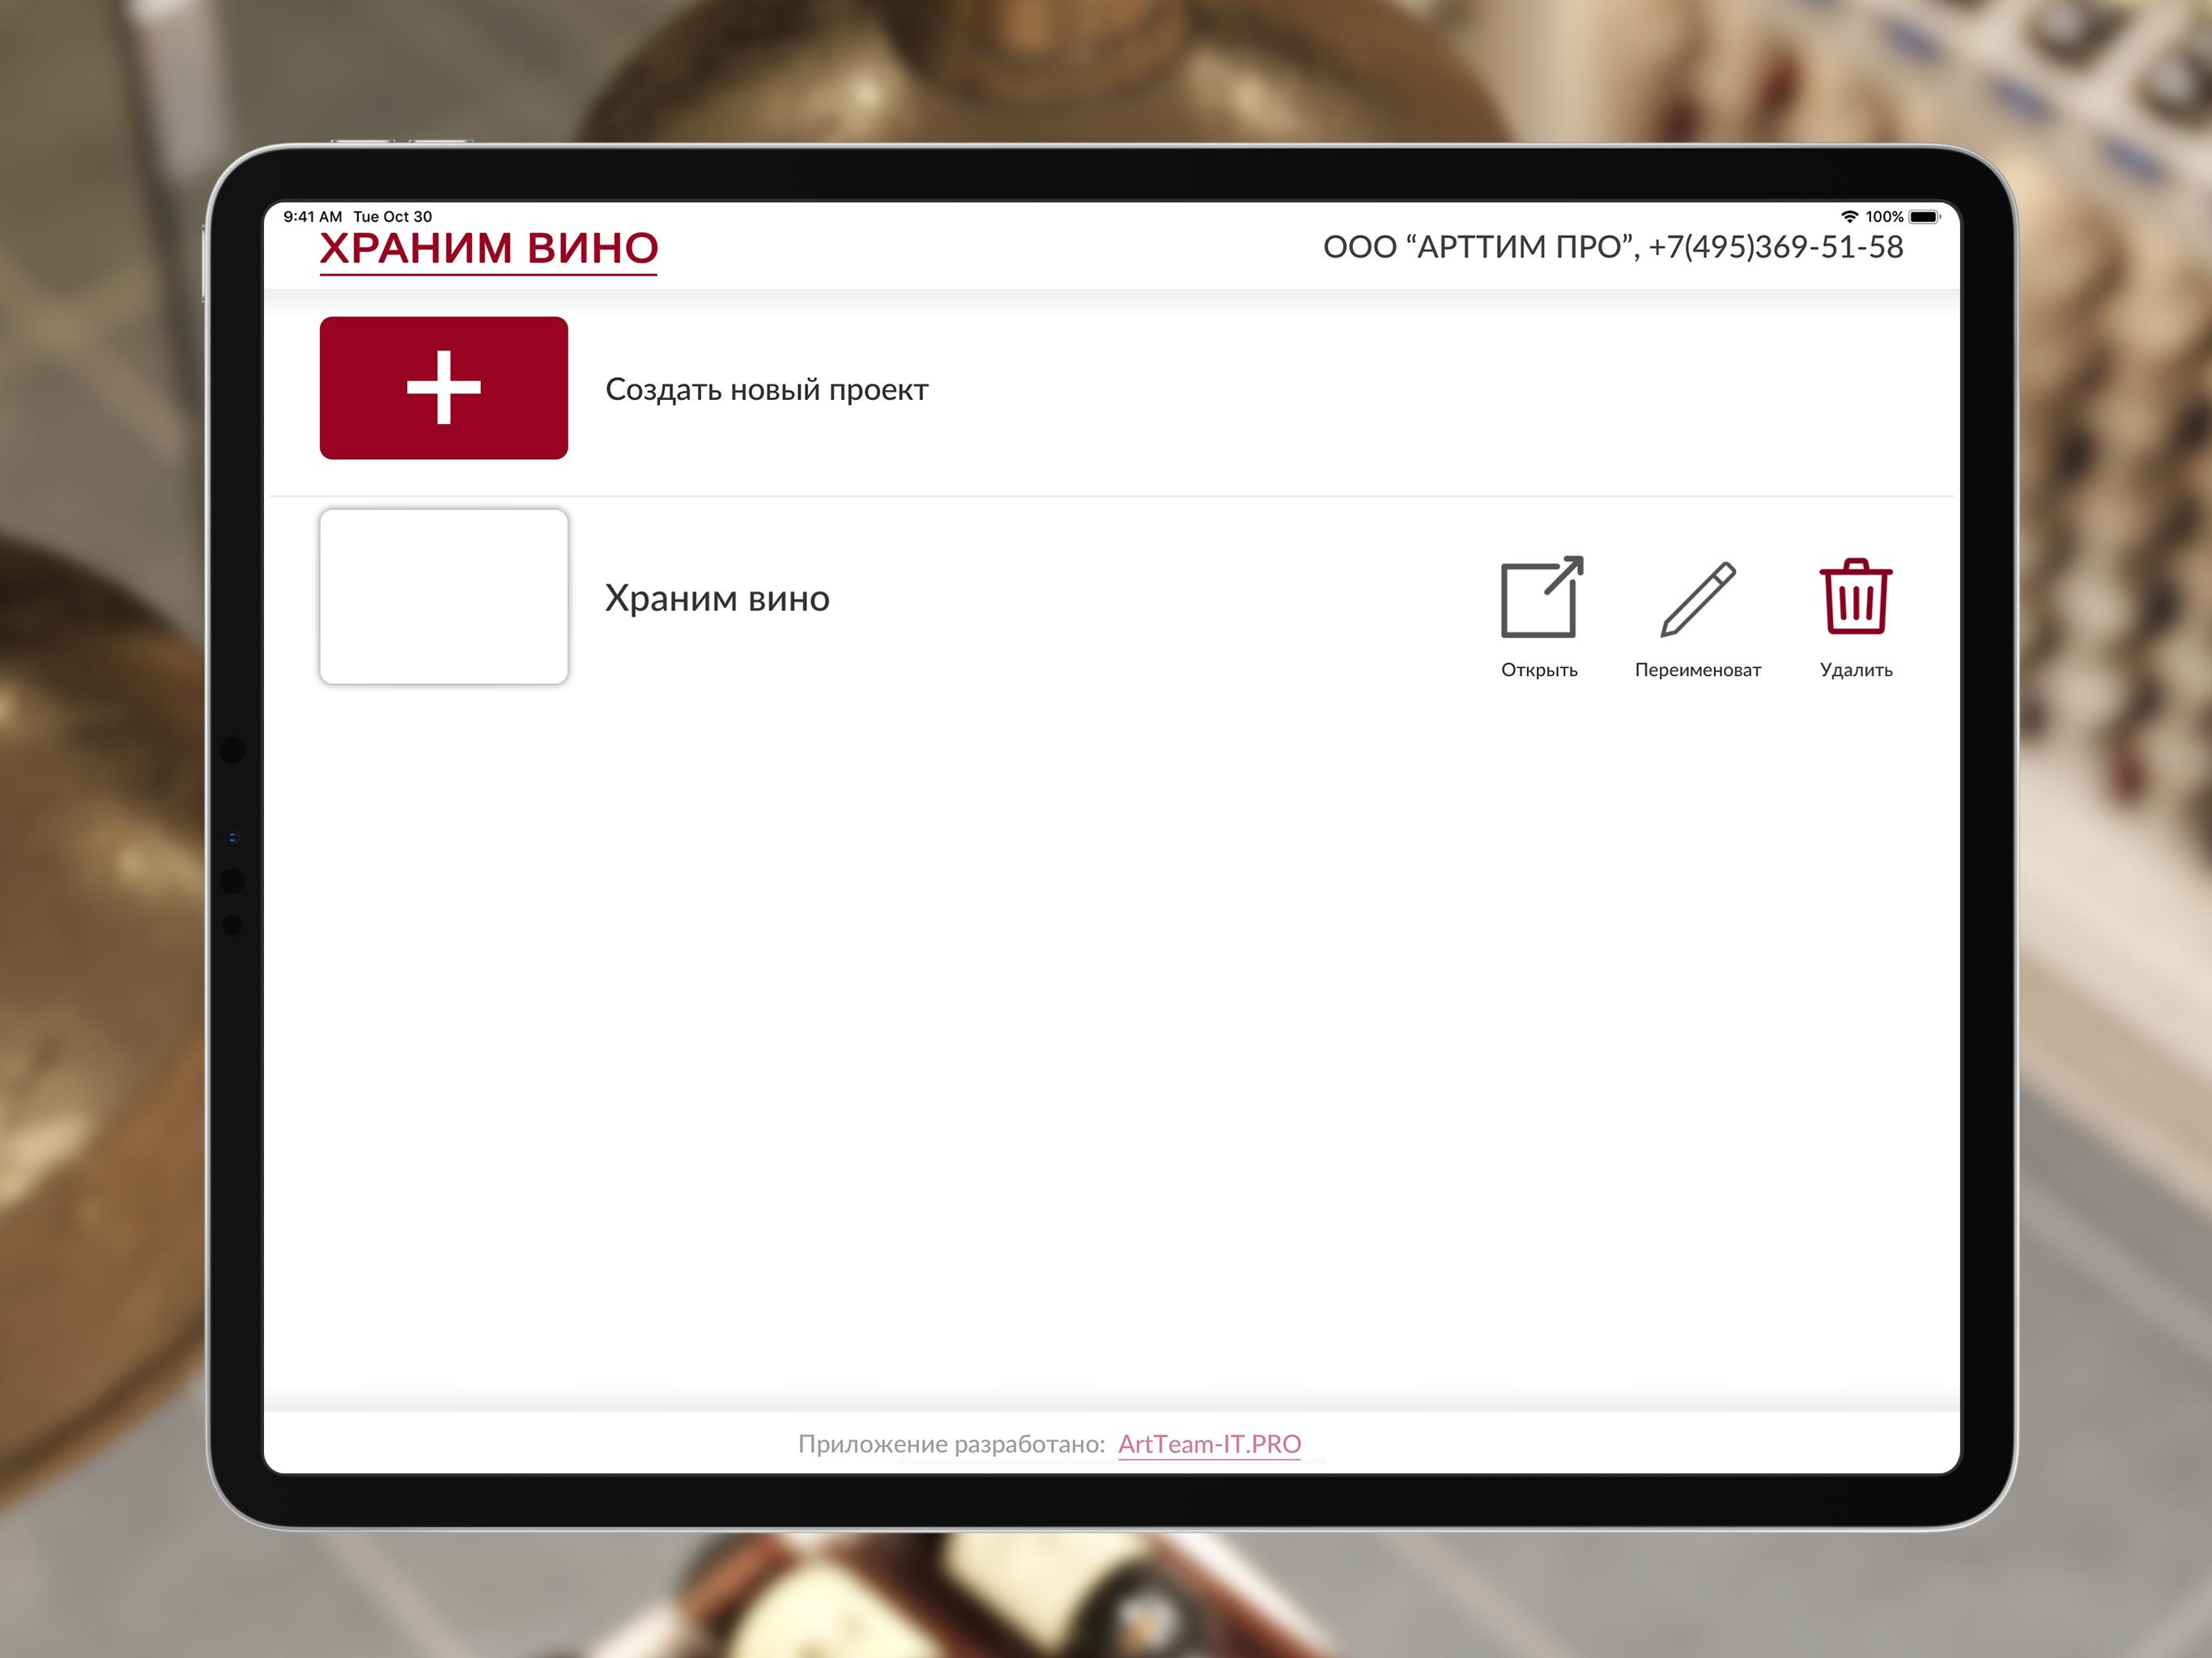Open the Храним вино project thumbnail
Screen dimensions: 2212x1658
pyautogui.click(x=444, y=597)
